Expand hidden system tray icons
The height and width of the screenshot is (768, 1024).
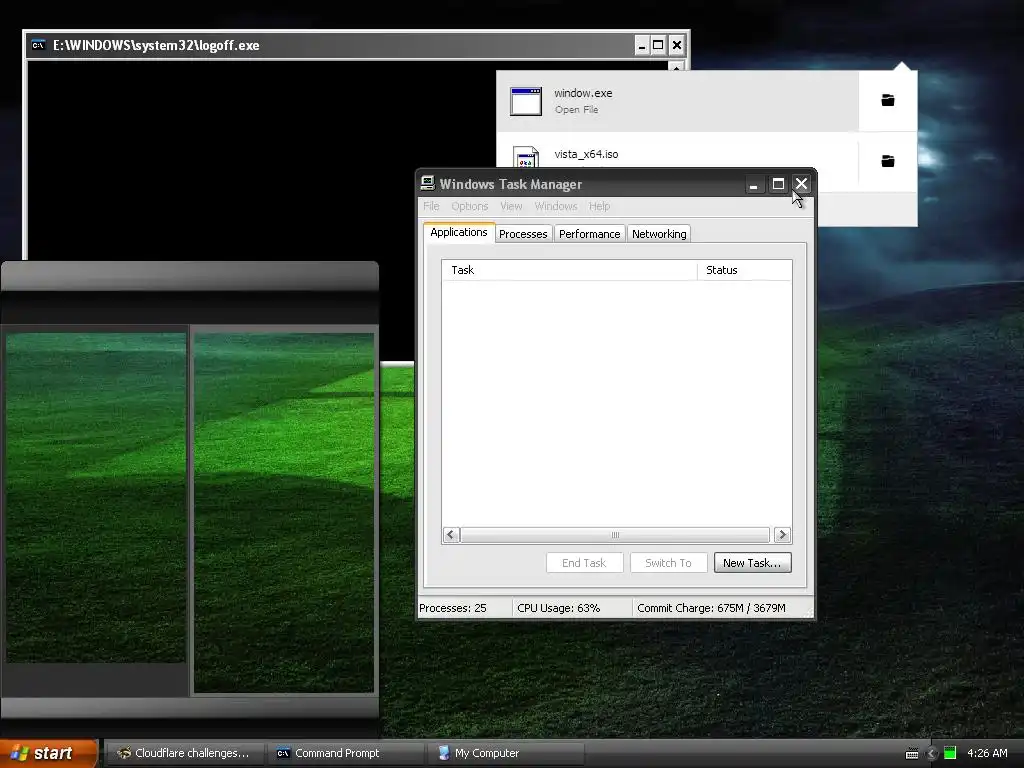(x=932, y=754)
